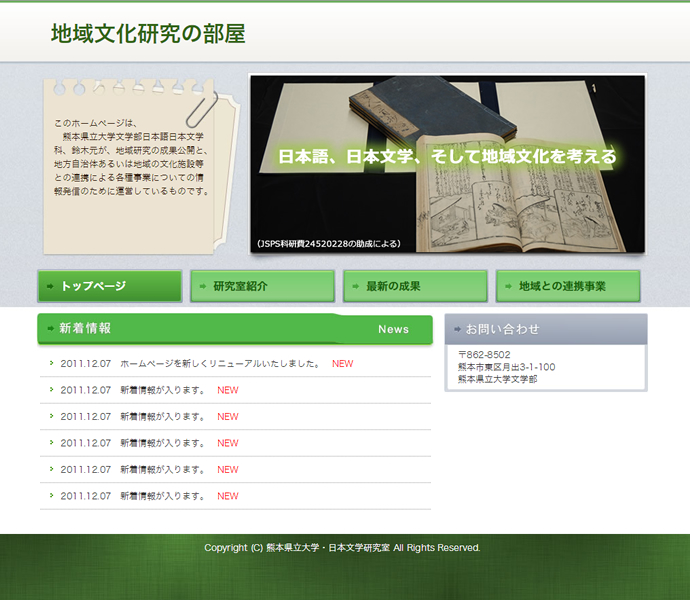The width and height of the screenshot is (690, 600).
Task: Click the arrow icon beside 最新の成果
Action: pyautogui.click(x=356, y=287)
